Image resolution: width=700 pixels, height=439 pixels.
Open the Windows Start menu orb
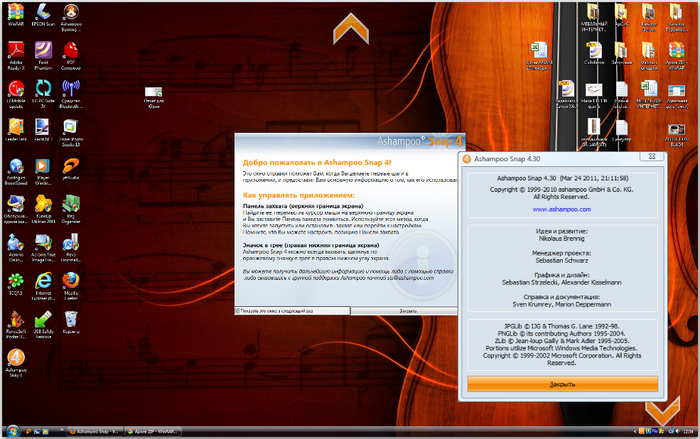coord(12,431)
